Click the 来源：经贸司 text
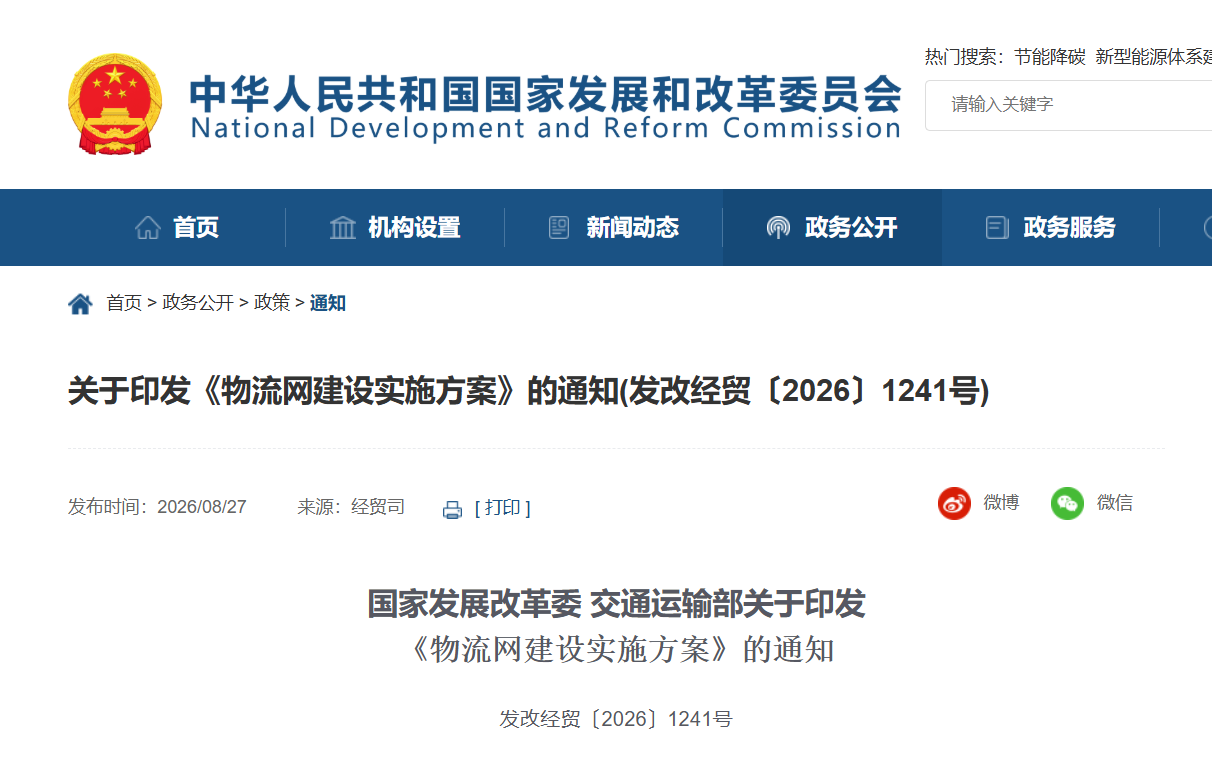Viewport: 1212px width, 769px height. 351,507
